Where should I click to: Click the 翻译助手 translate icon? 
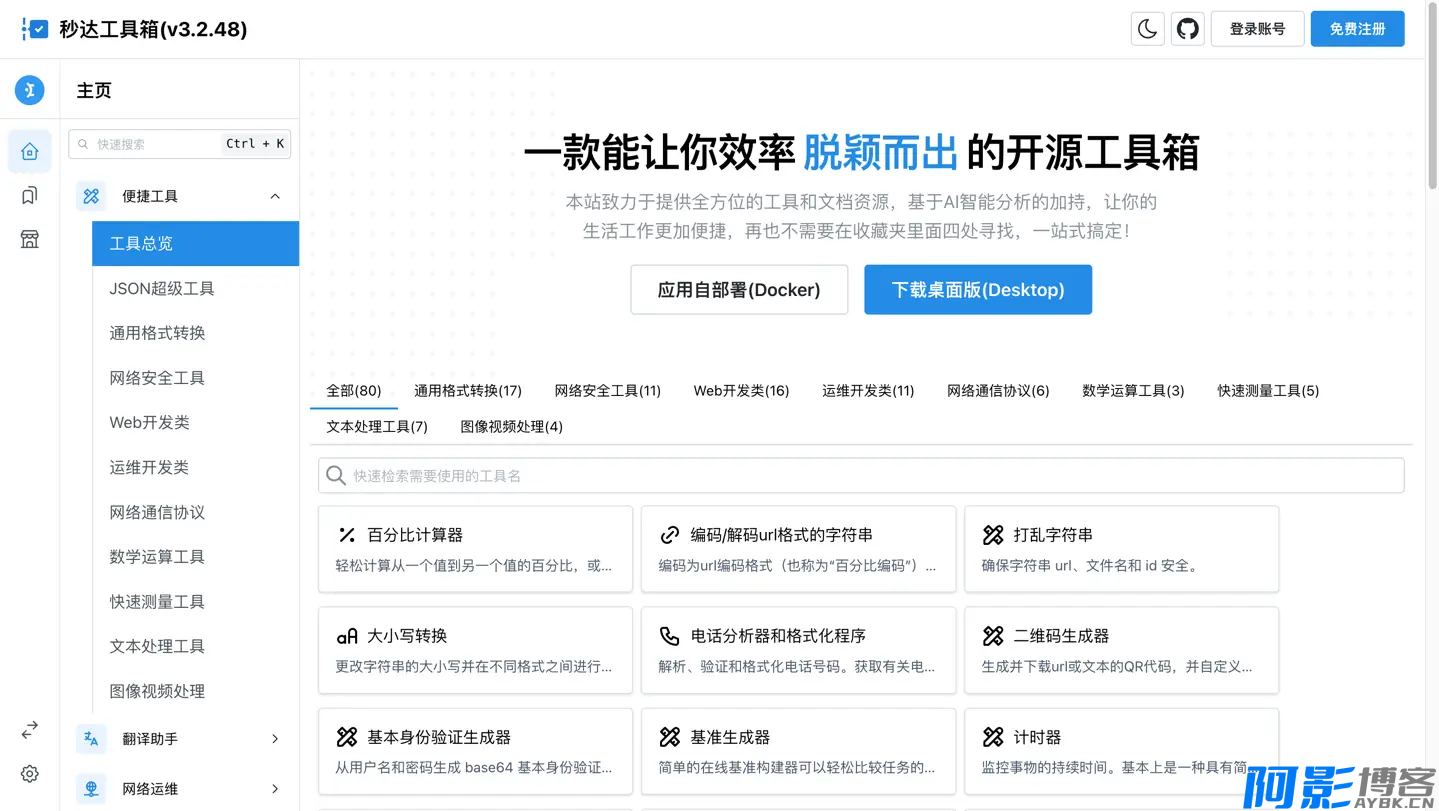[91, 739]
